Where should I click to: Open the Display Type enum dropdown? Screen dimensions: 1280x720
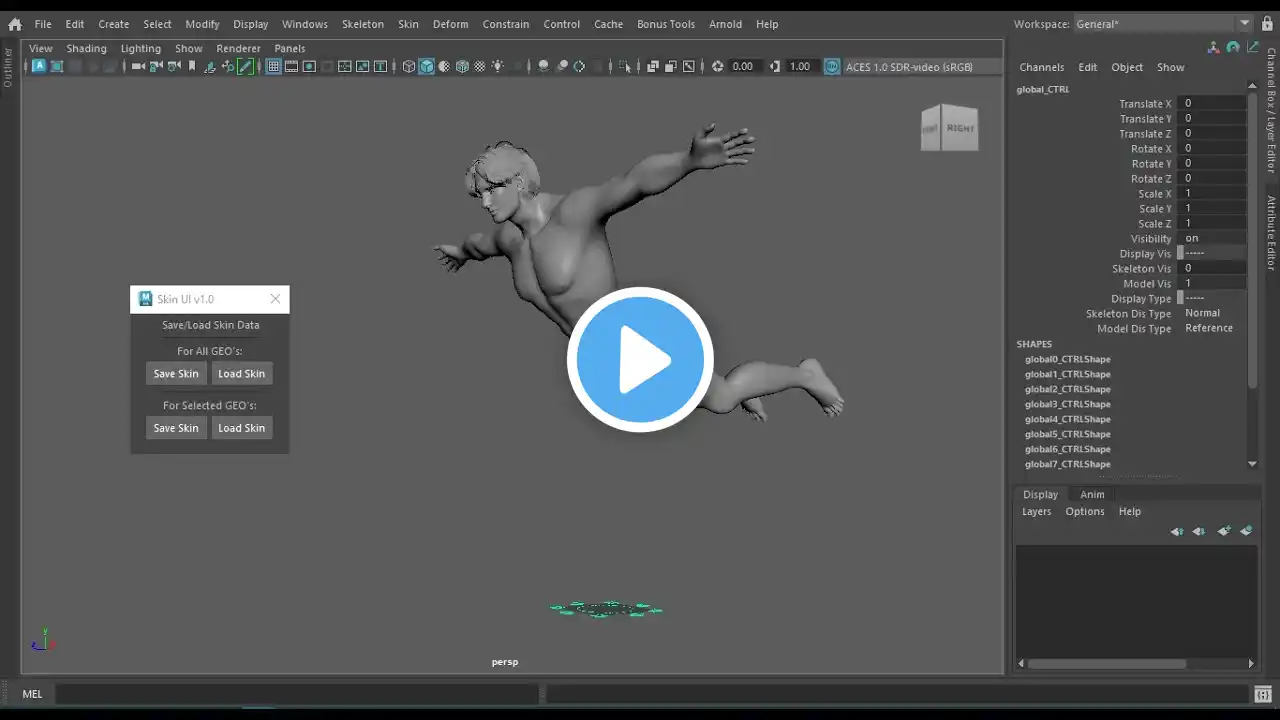click(1211, 299)
